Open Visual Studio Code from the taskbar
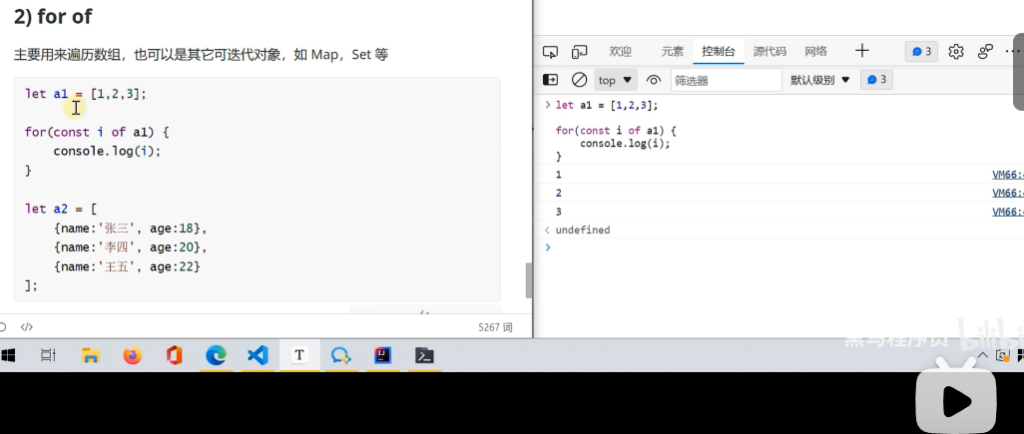The height and width of the screenshot is (434, 1024). [x=257, y=355]
